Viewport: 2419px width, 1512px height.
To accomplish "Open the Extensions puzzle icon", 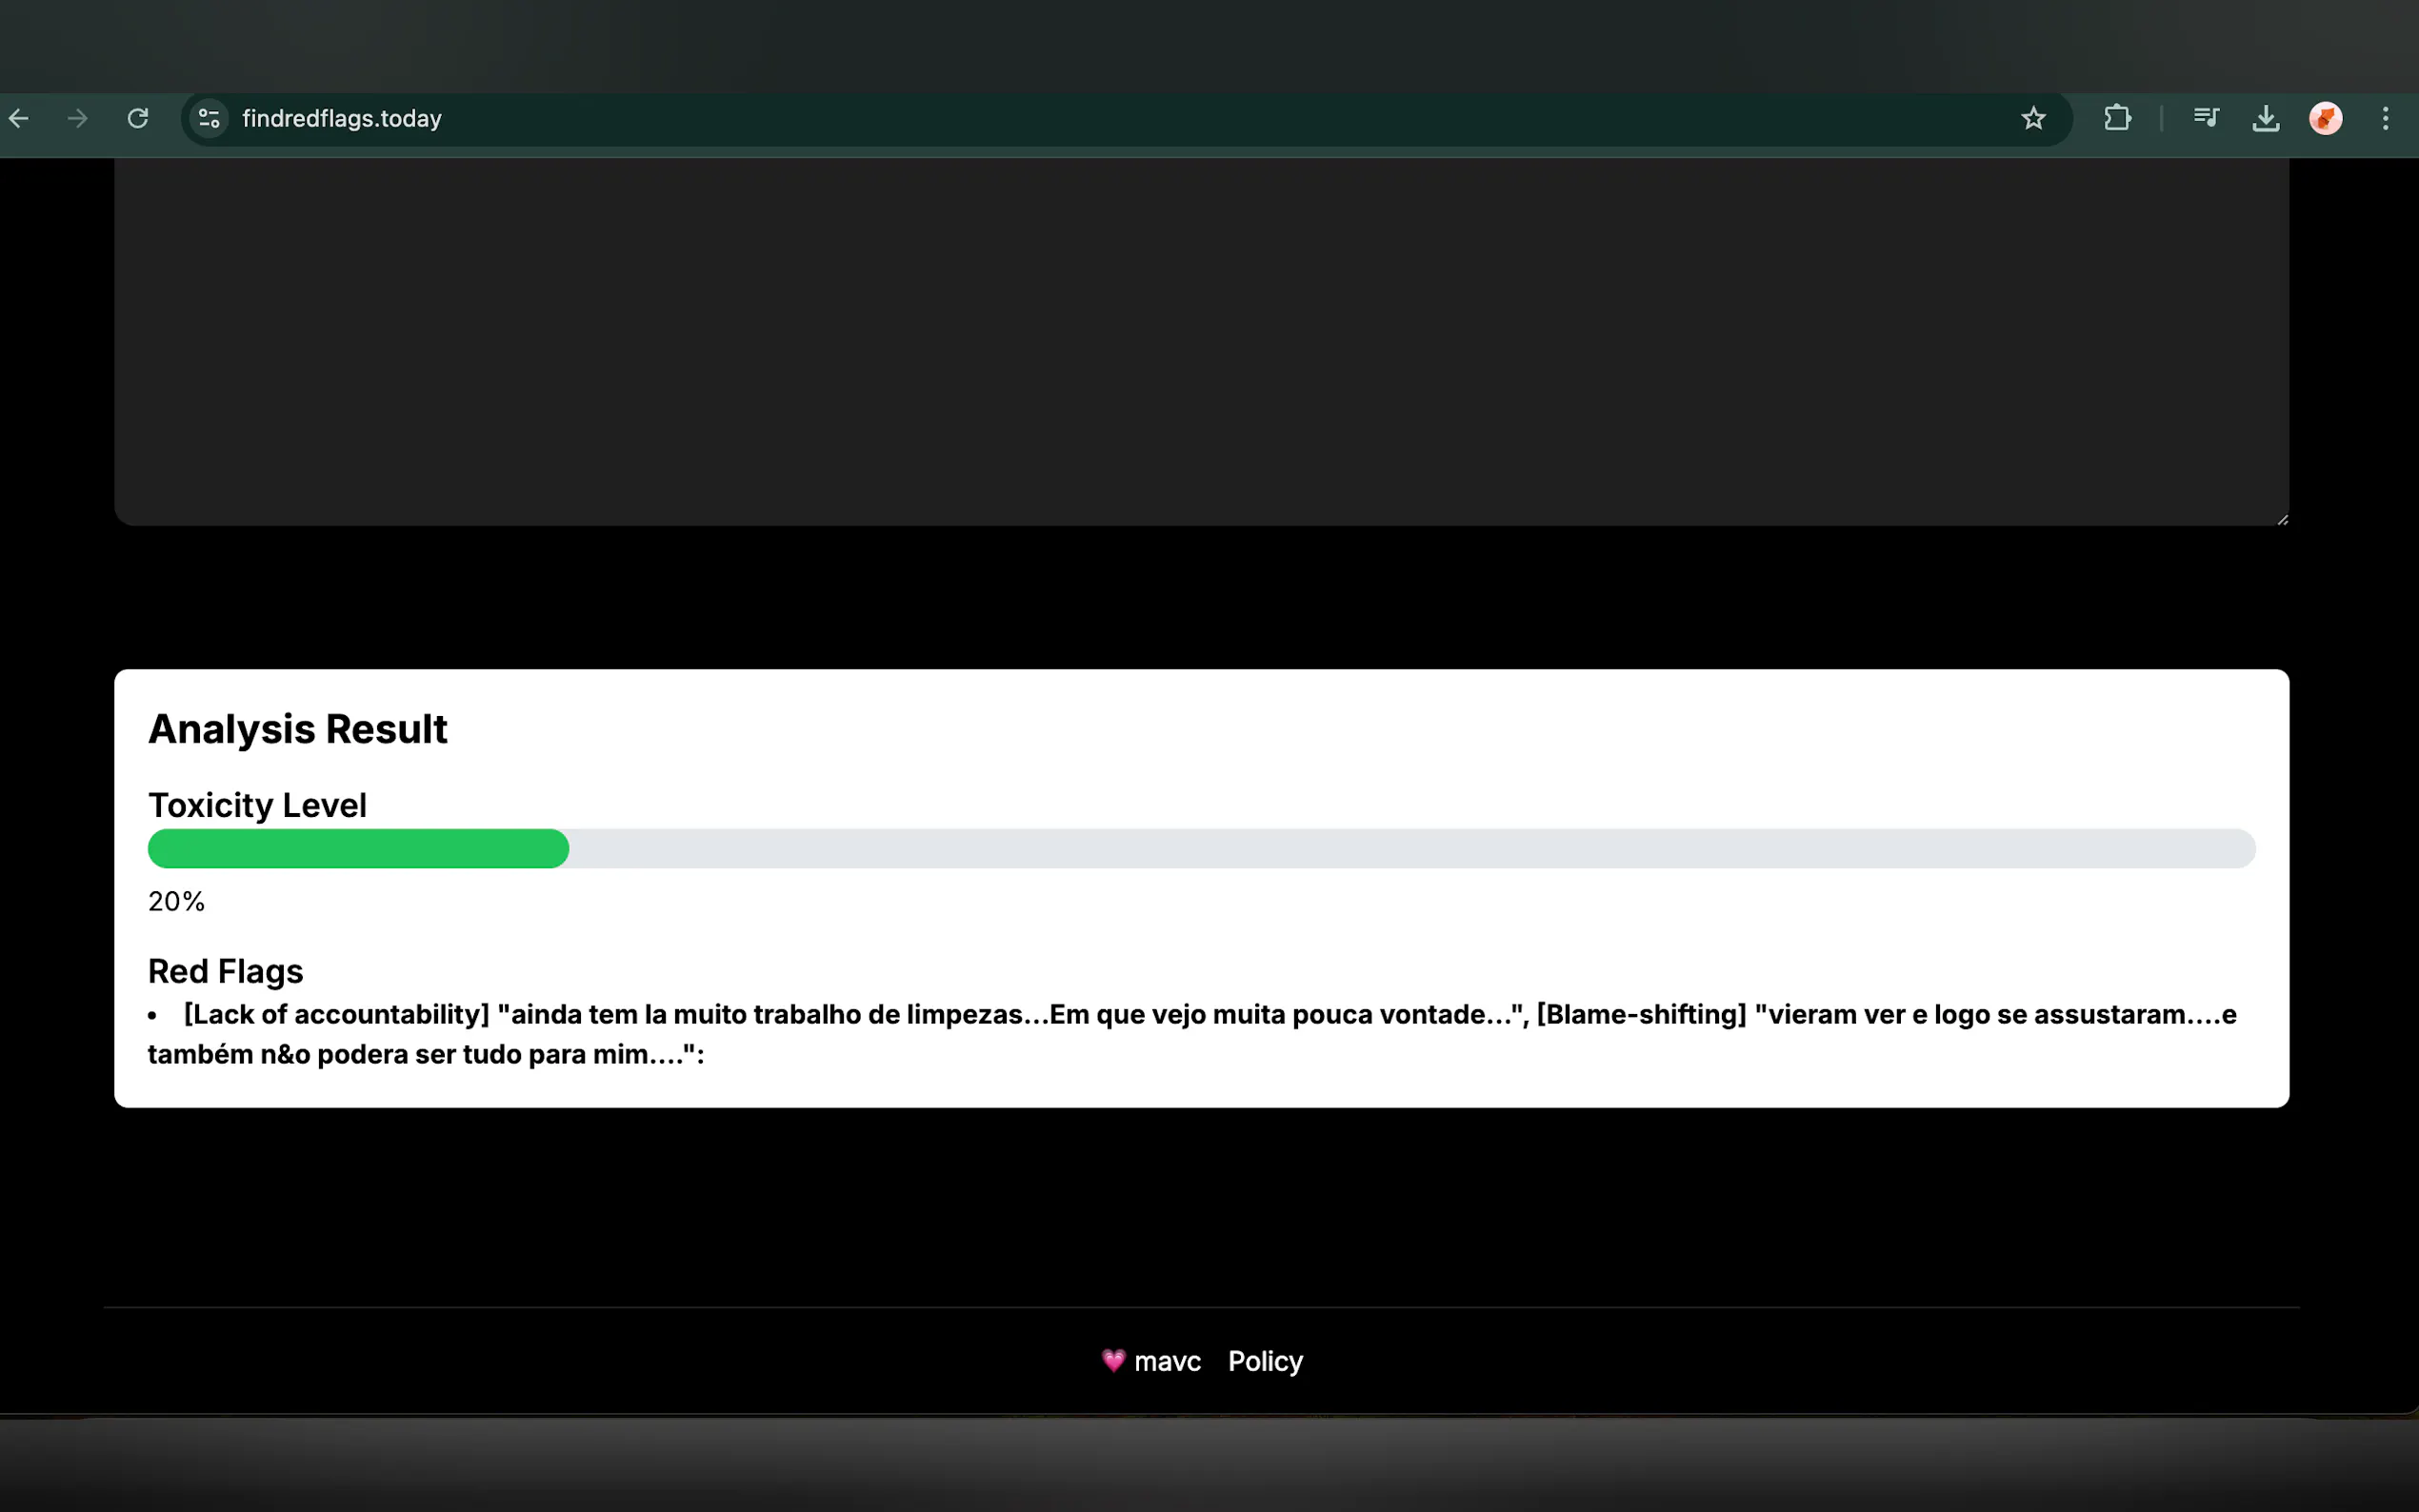I will 2117,119.
